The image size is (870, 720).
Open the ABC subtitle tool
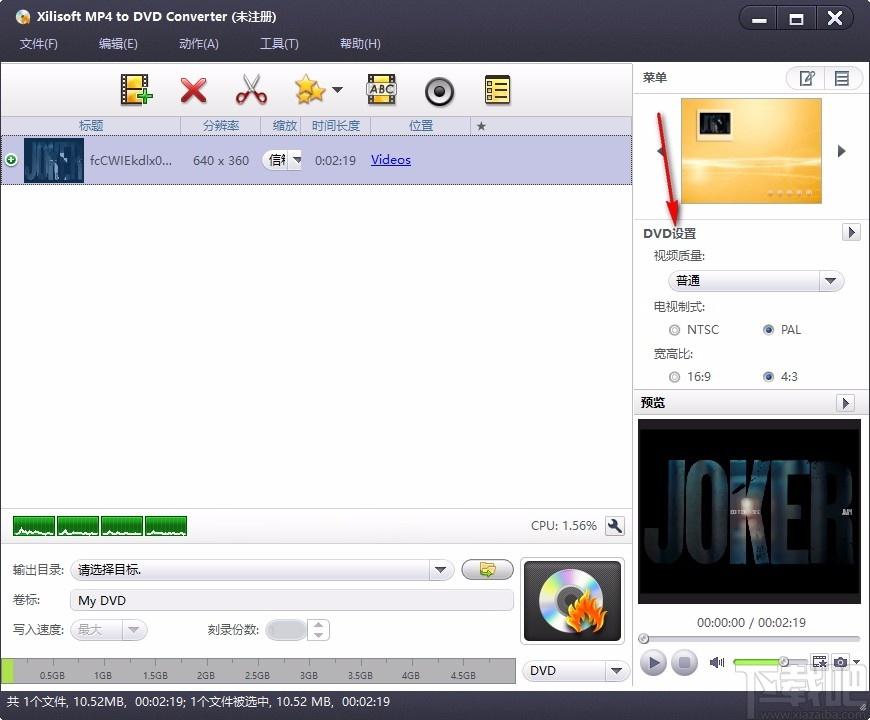(382, 90)
